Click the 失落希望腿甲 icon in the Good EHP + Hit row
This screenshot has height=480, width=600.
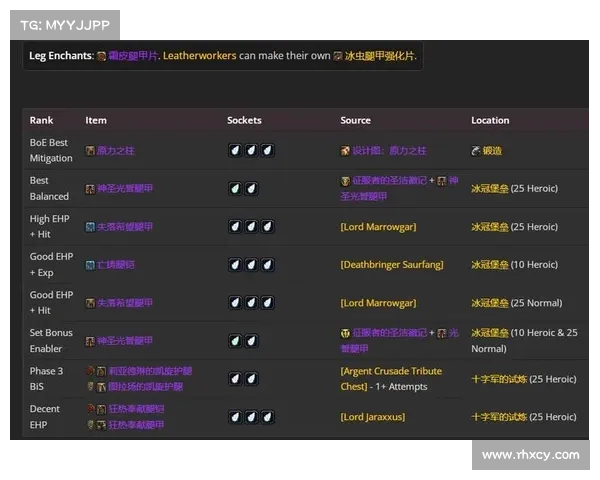[x=90, y=303]
